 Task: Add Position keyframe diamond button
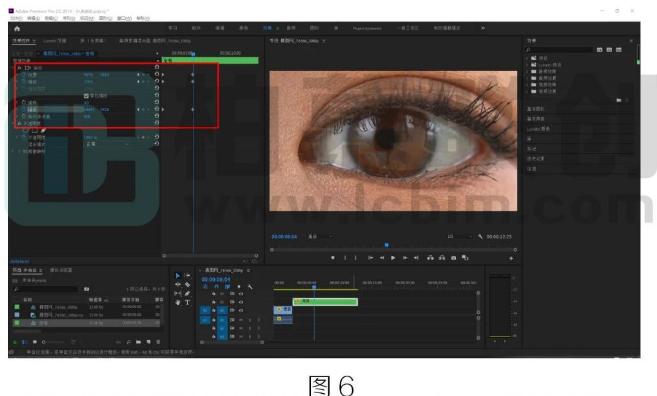(143, 75)
